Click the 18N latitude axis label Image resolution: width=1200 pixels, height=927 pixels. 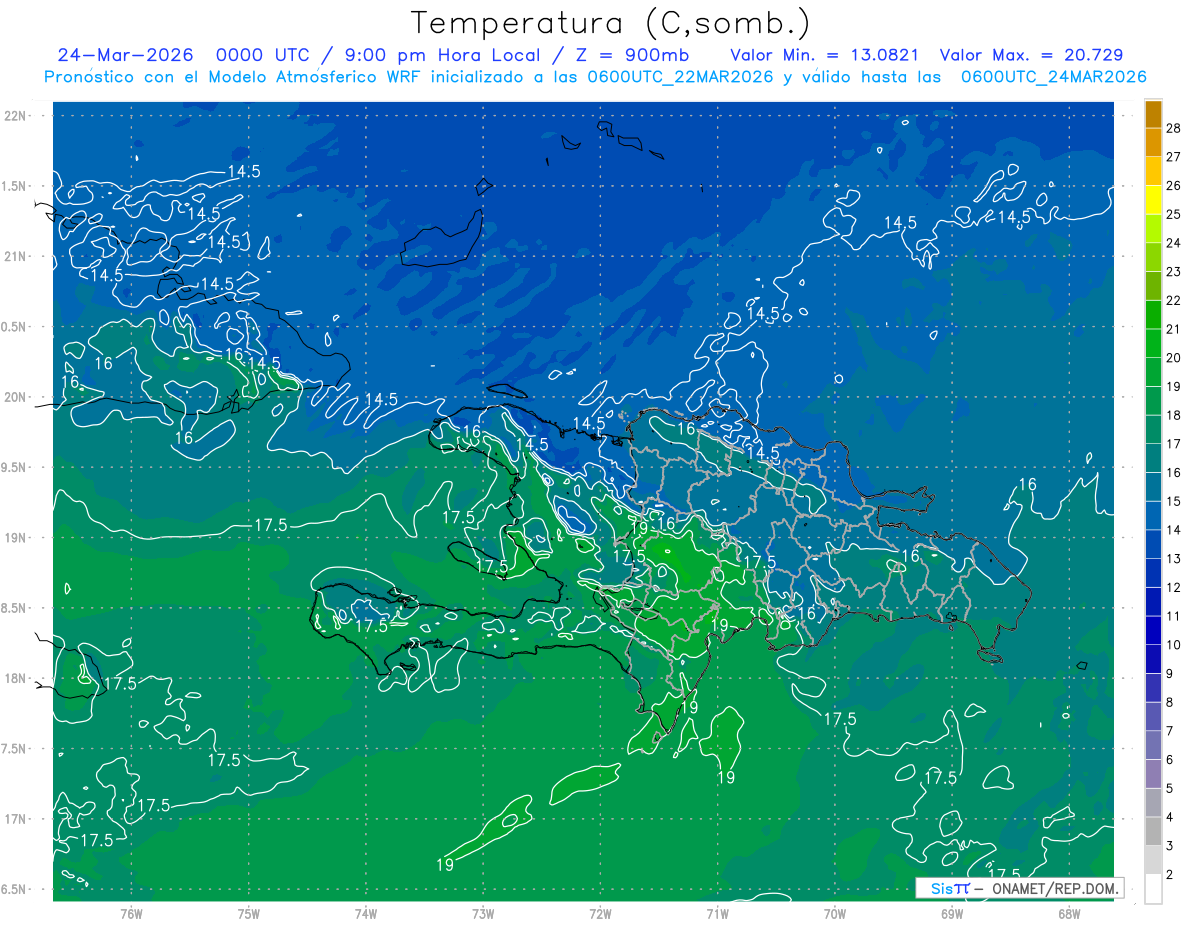click(x=15, y=679)
